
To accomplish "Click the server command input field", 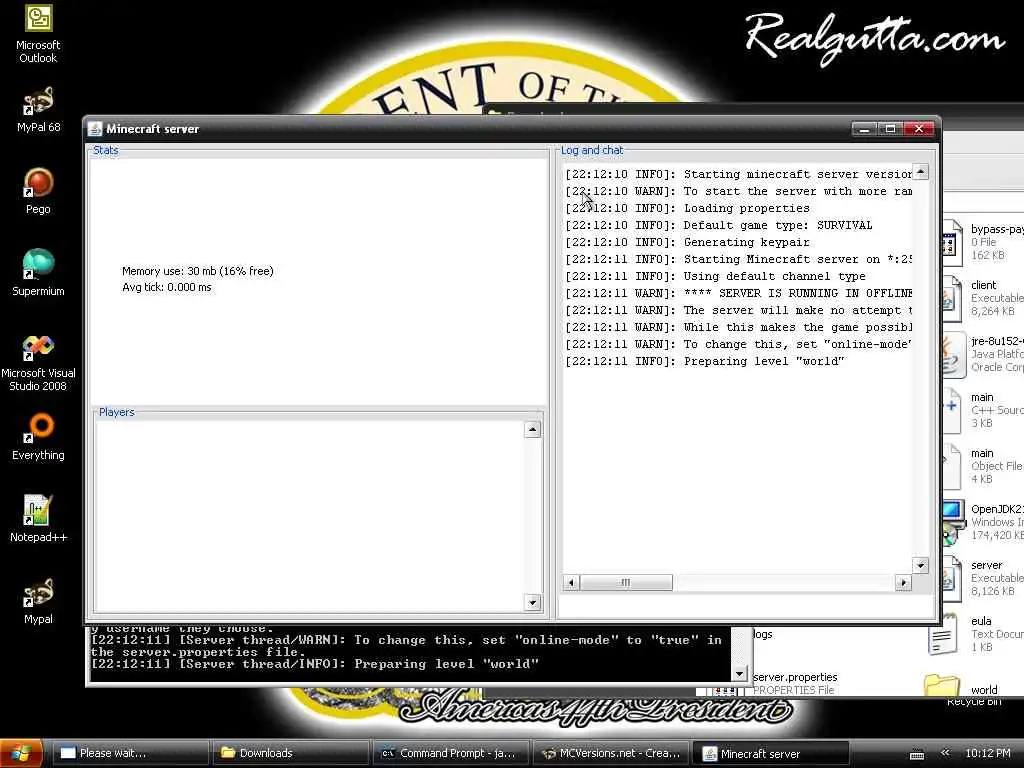I will [746, 607].
